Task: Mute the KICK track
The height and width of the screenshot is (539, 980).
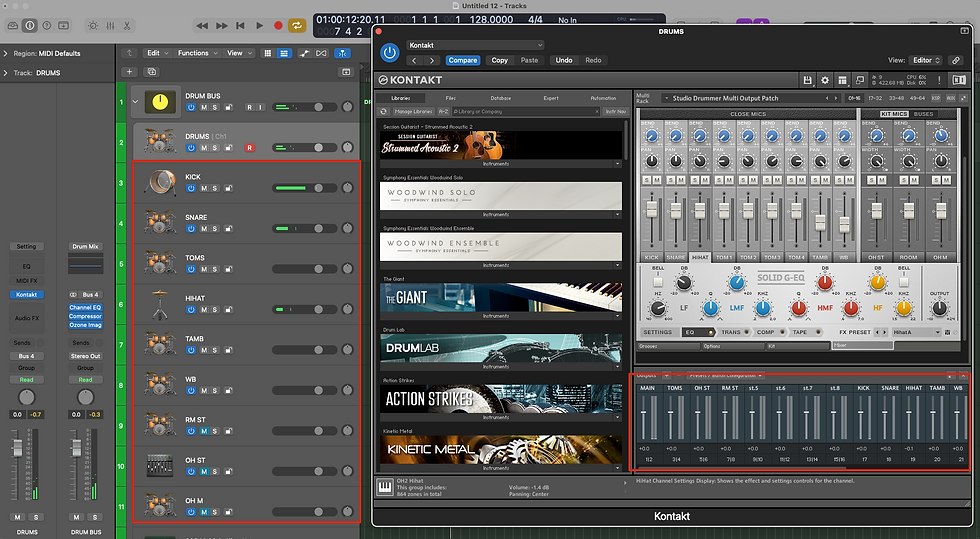Action: coord(204,188)
